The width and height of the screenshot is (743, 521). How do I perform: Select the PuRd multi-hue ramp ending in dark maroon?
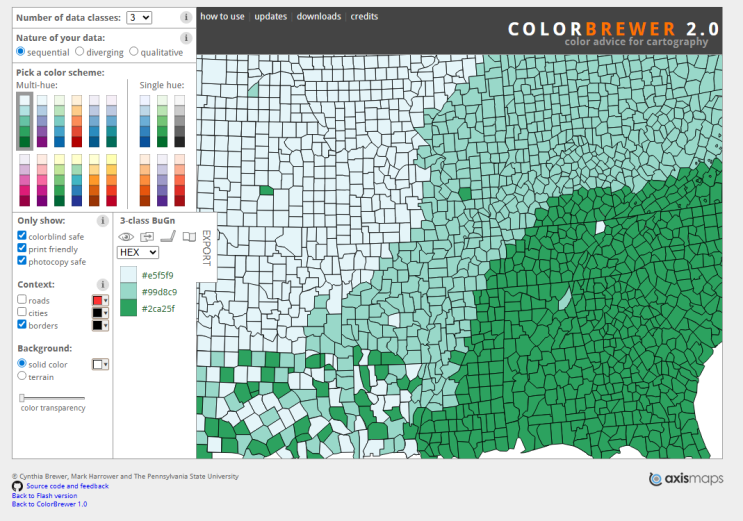coord(24,180)
